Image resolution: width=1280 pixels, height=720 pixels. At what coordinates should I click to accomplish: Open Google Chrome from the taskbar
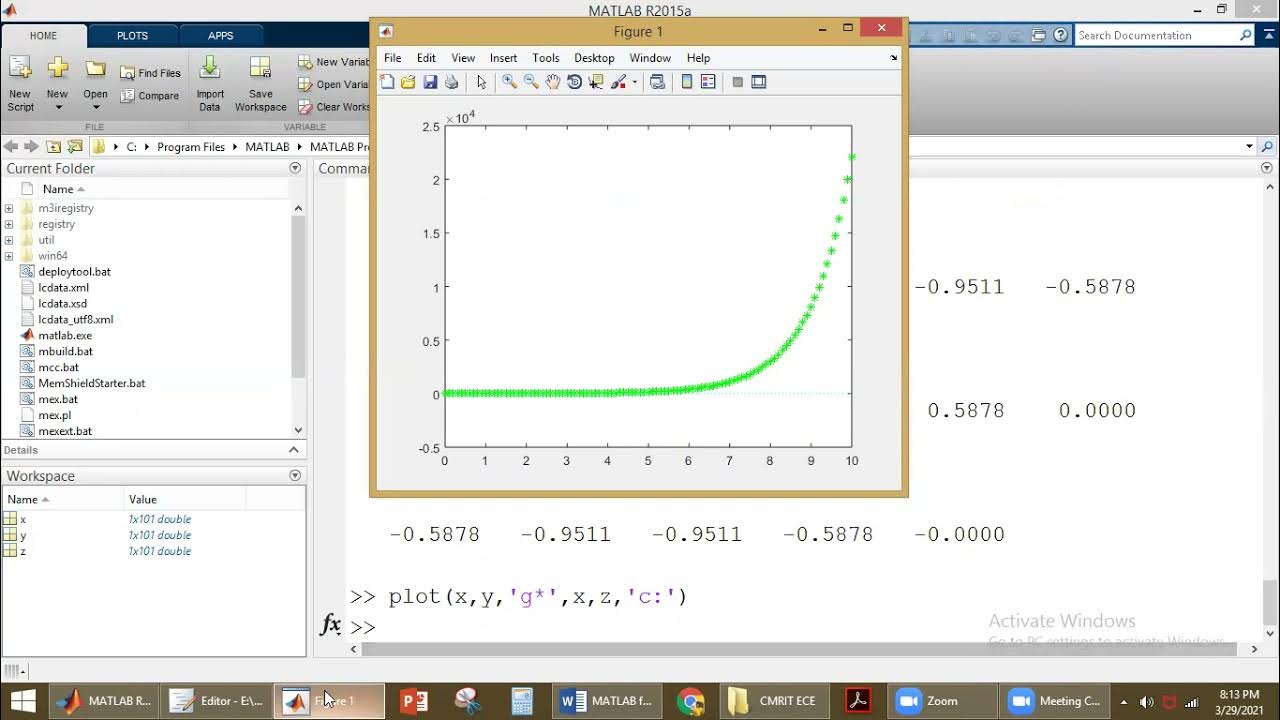691,701
